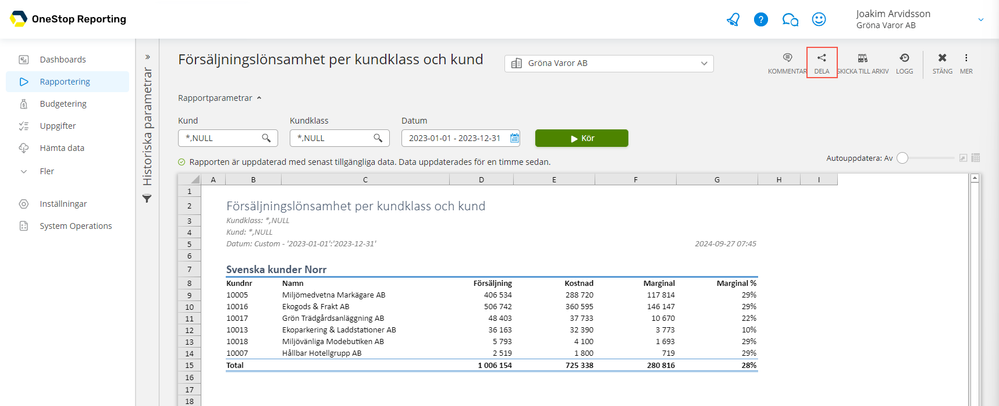999x406 pixels.
Task: Click the vertical Historiska parametrar label
Action: pyautogui.click(x=147, y=126)
